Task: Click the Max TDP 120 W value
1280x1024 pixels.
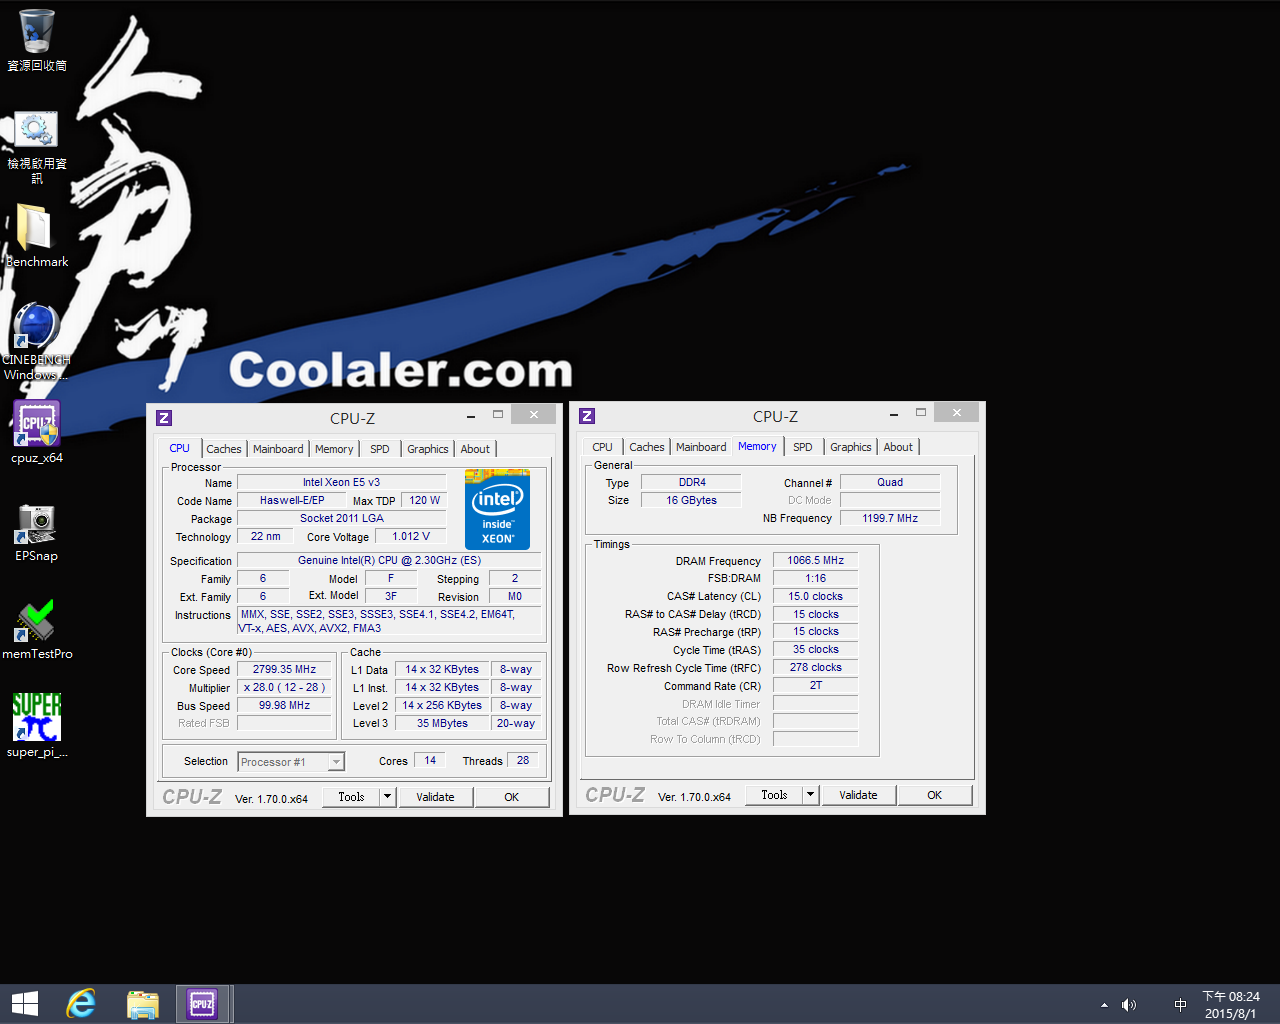Action: pos(425,500)
